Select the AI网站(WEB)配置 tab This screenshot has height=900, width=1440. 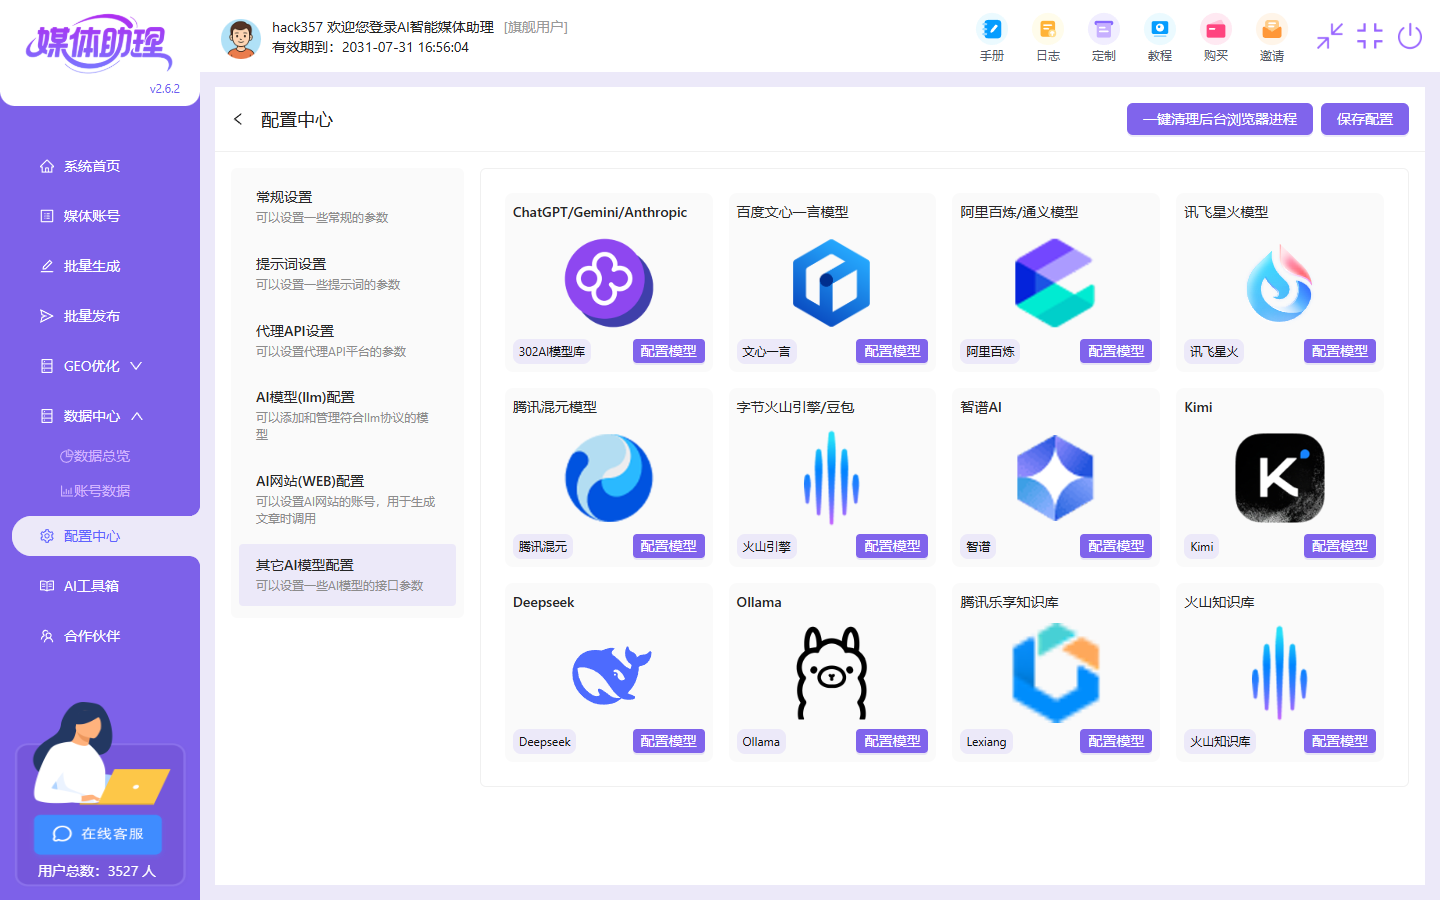tap(347, 499)
